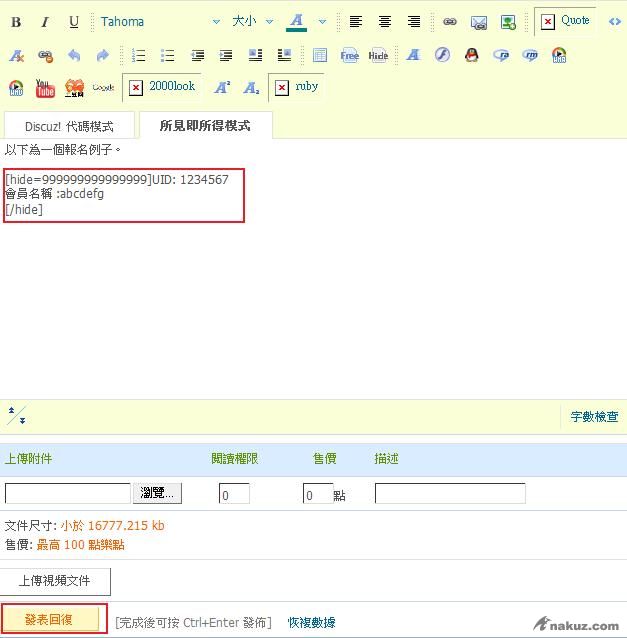This screenshot has height=638, width=627.
Task: Insert the ruby tag
Action: 296,87
